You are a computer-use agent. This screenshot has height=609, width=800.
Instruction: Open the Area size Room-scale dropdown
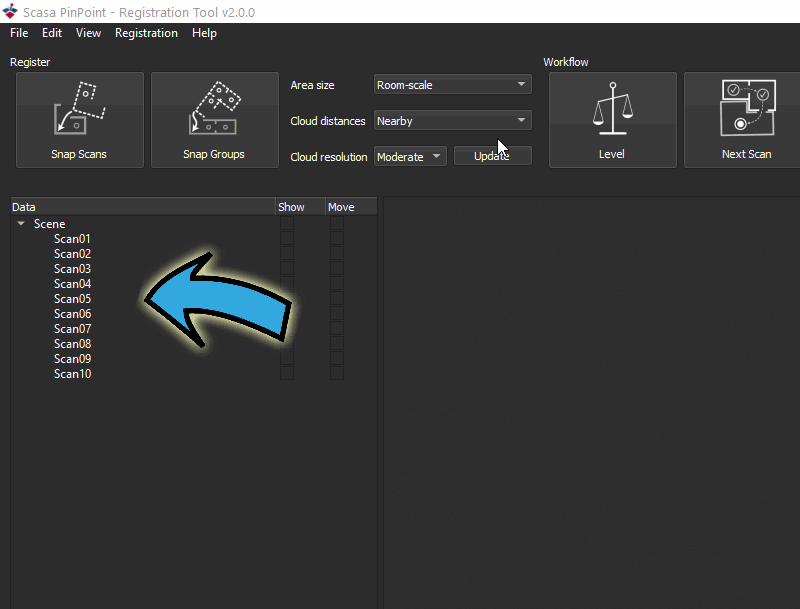(x=453, y=85)
